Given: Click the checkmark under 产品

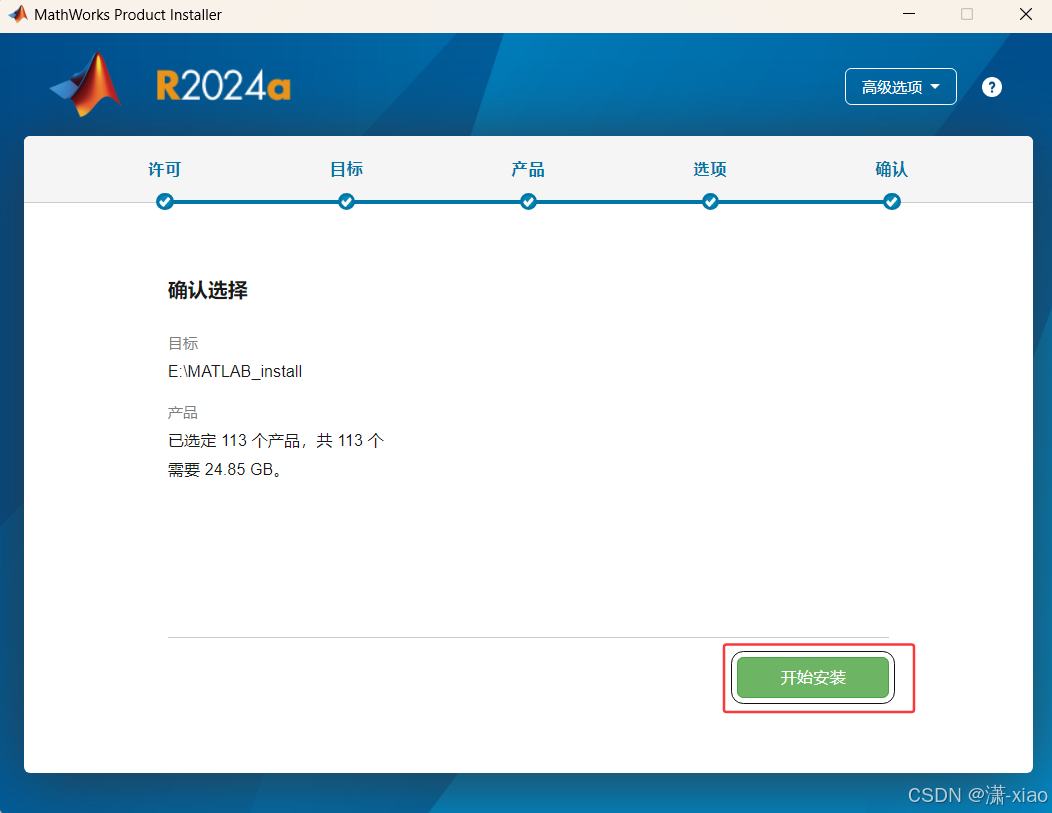Looking at the screenshot, I should (528, 201).
